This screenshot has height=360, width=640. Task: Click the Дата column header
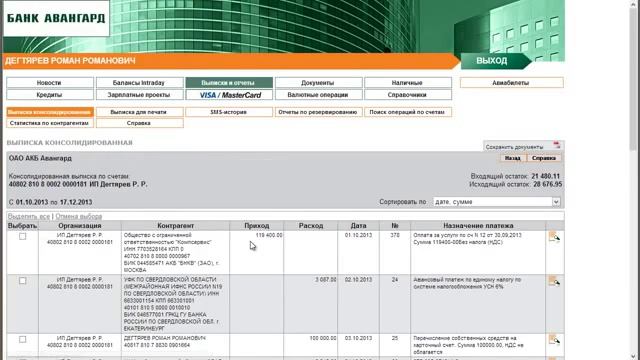click(358, 225)
